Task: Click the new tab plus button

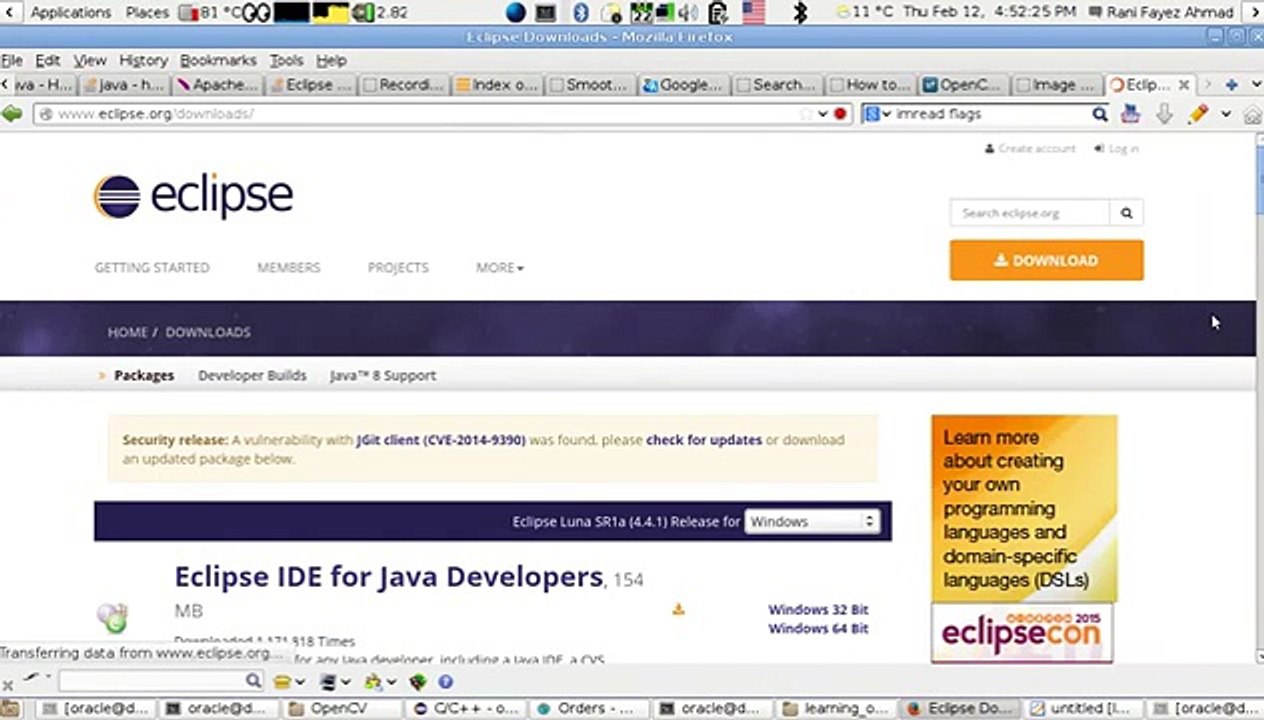Action: tap(1232, 85)
